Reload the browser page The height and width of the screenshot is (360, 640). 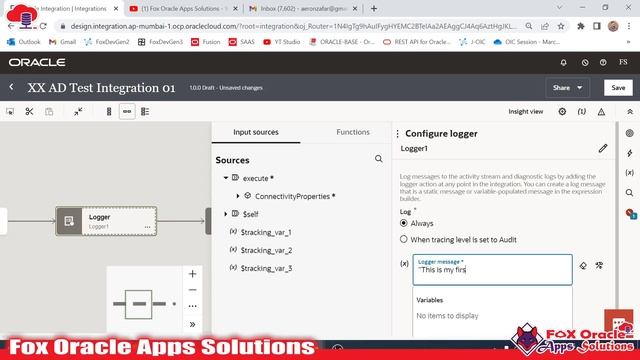coord(43,26)
